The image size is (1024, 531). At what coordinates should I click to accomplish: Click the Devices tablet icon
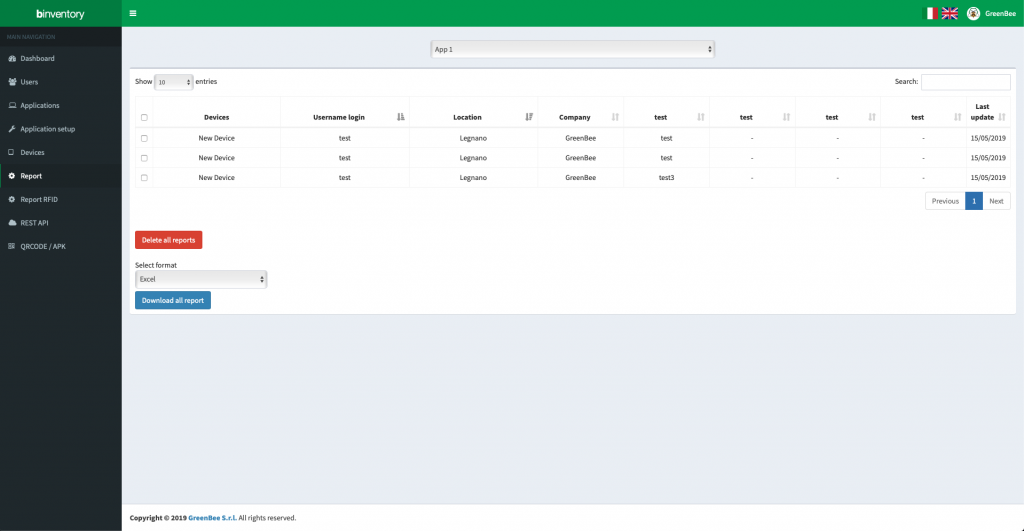point(11,152)
